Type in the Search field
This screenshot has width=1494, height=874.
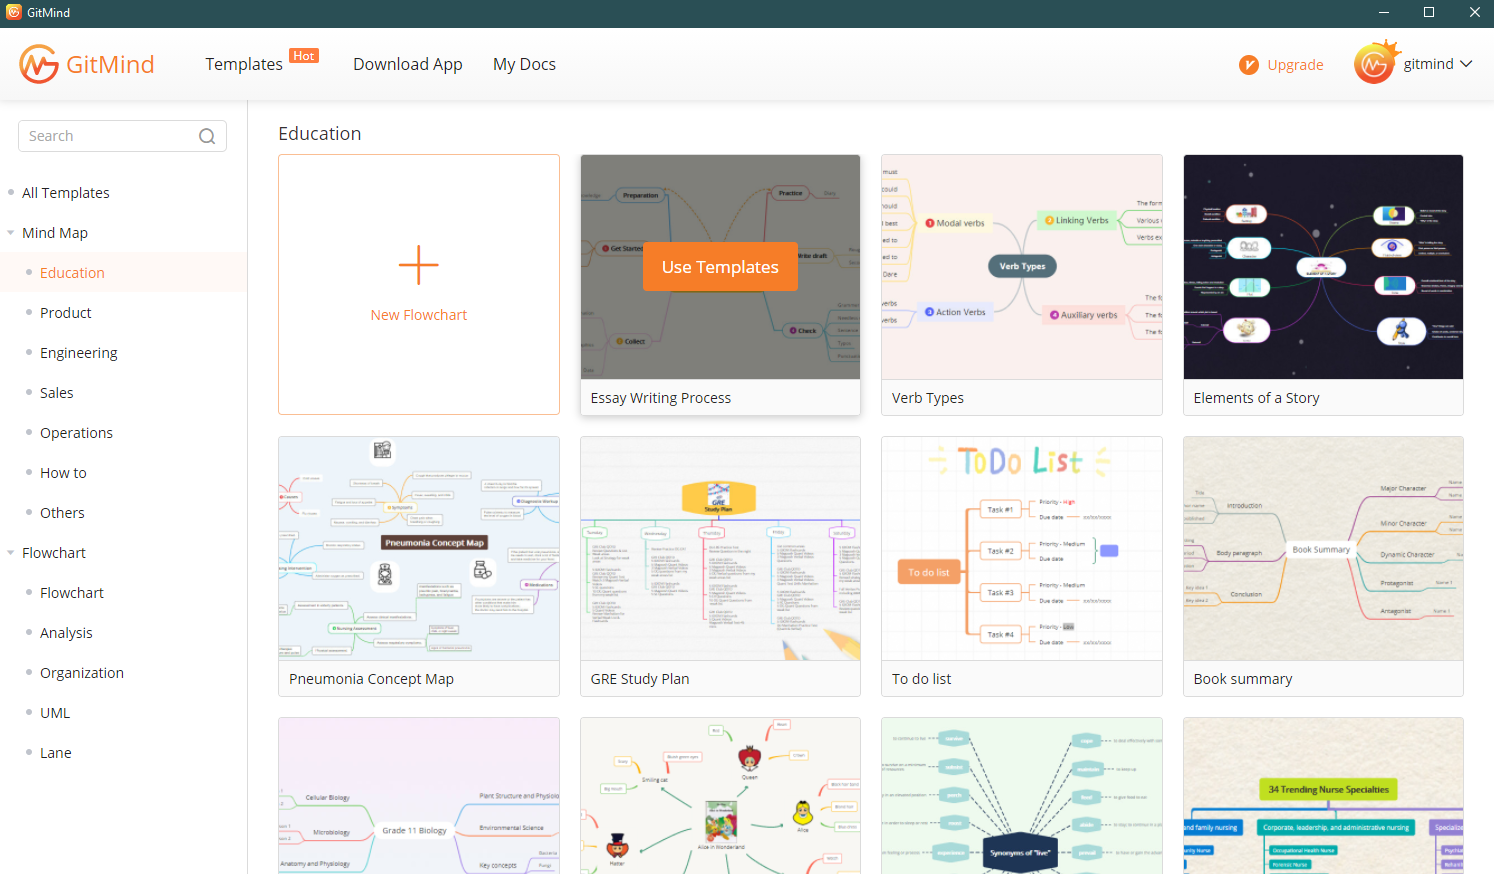pos(110,136)
